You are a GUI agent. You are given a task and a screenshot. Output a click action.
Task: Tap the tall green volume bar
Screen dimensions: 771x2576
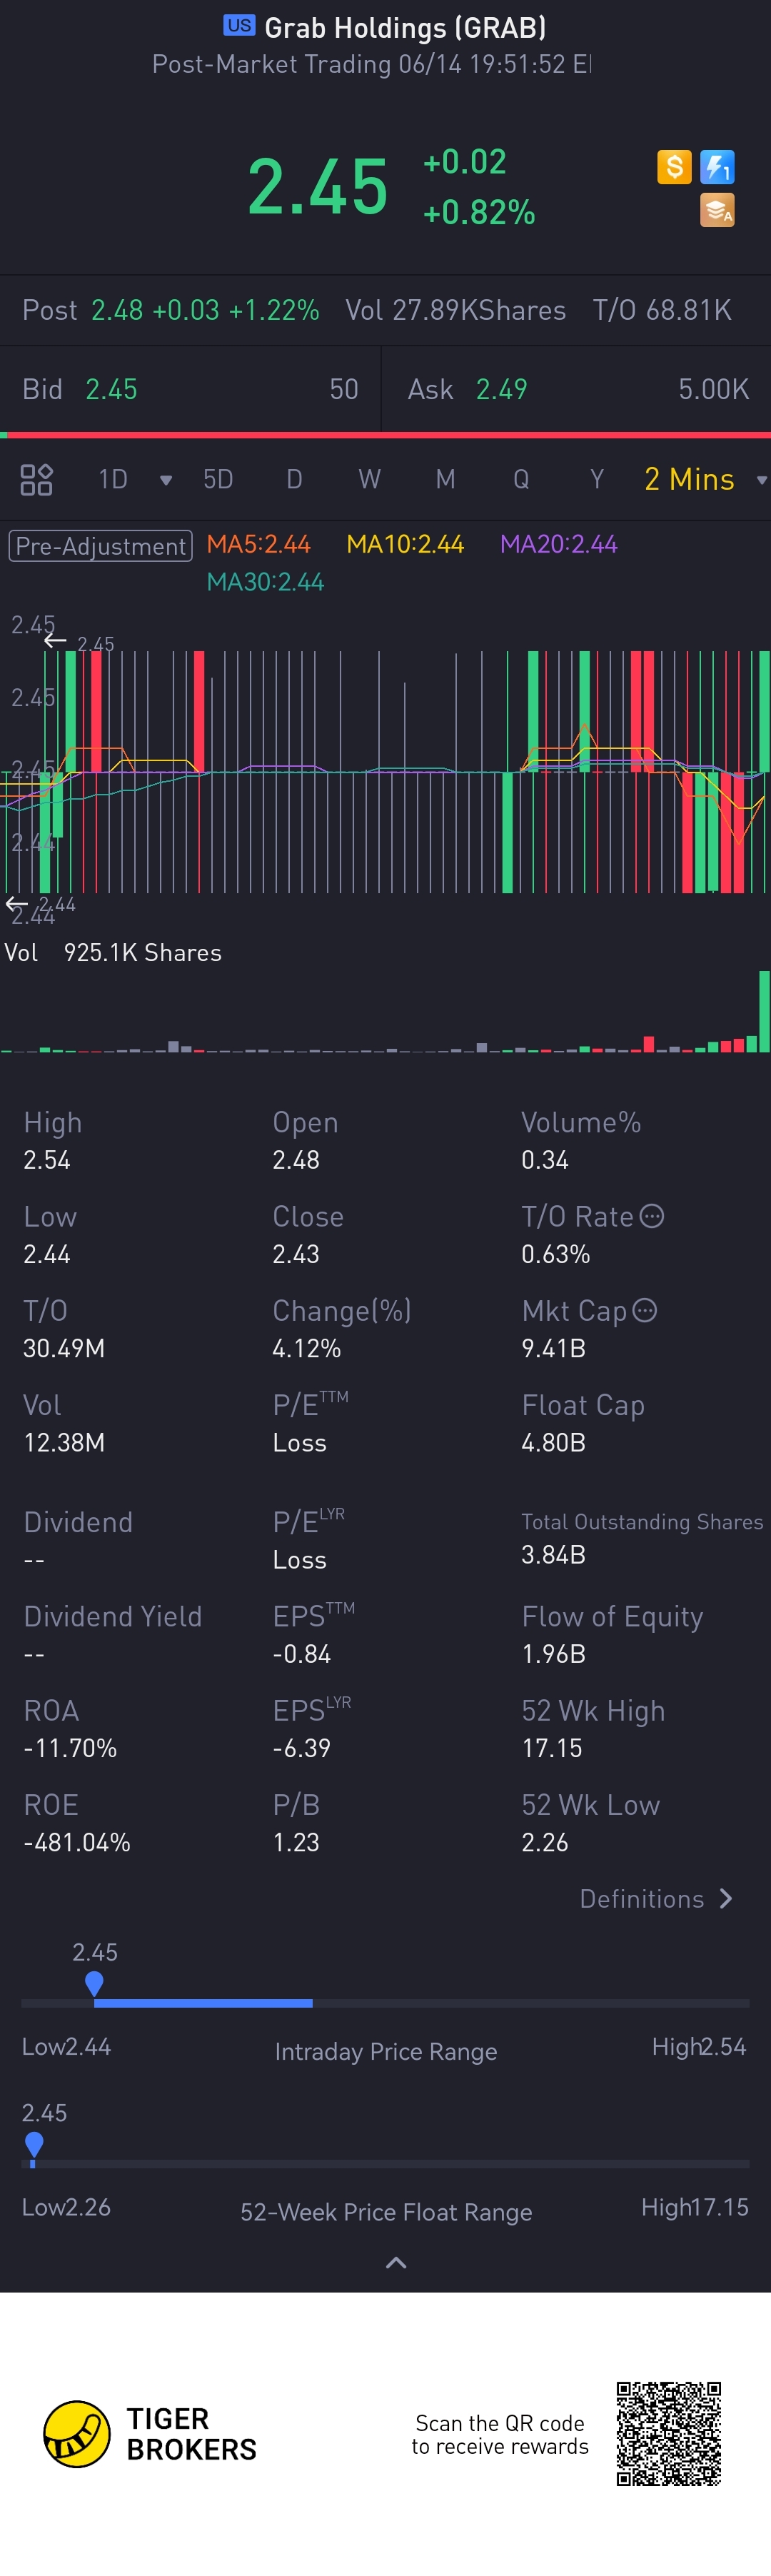[764, 1010]
